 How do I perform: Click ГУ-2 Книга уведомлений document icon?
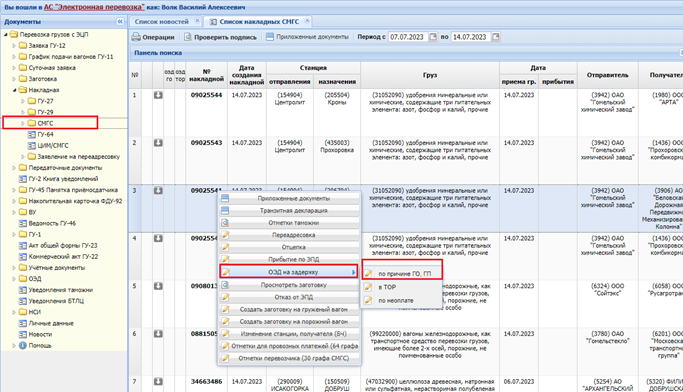click(x=23, y=179)
